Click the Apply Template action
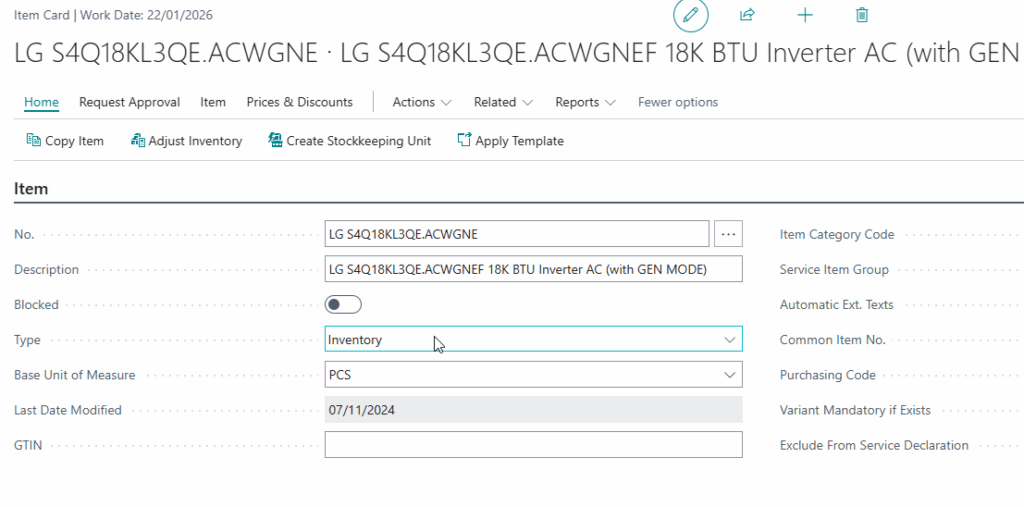The image size is (1024, 507). pos(510,140)
